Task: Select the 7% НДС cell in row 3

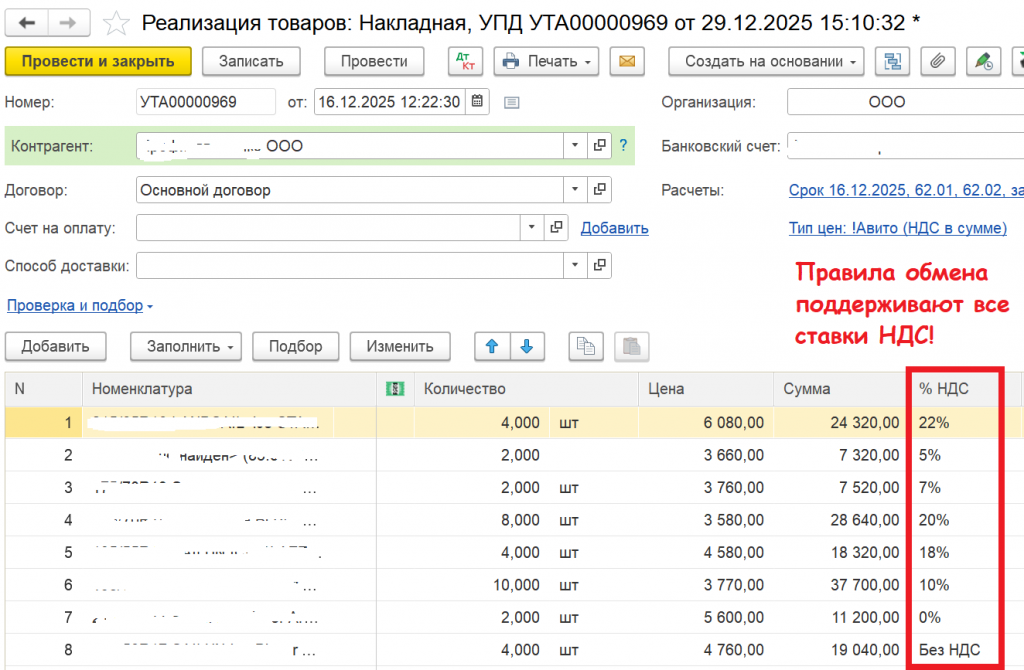Action: (955, 488)
